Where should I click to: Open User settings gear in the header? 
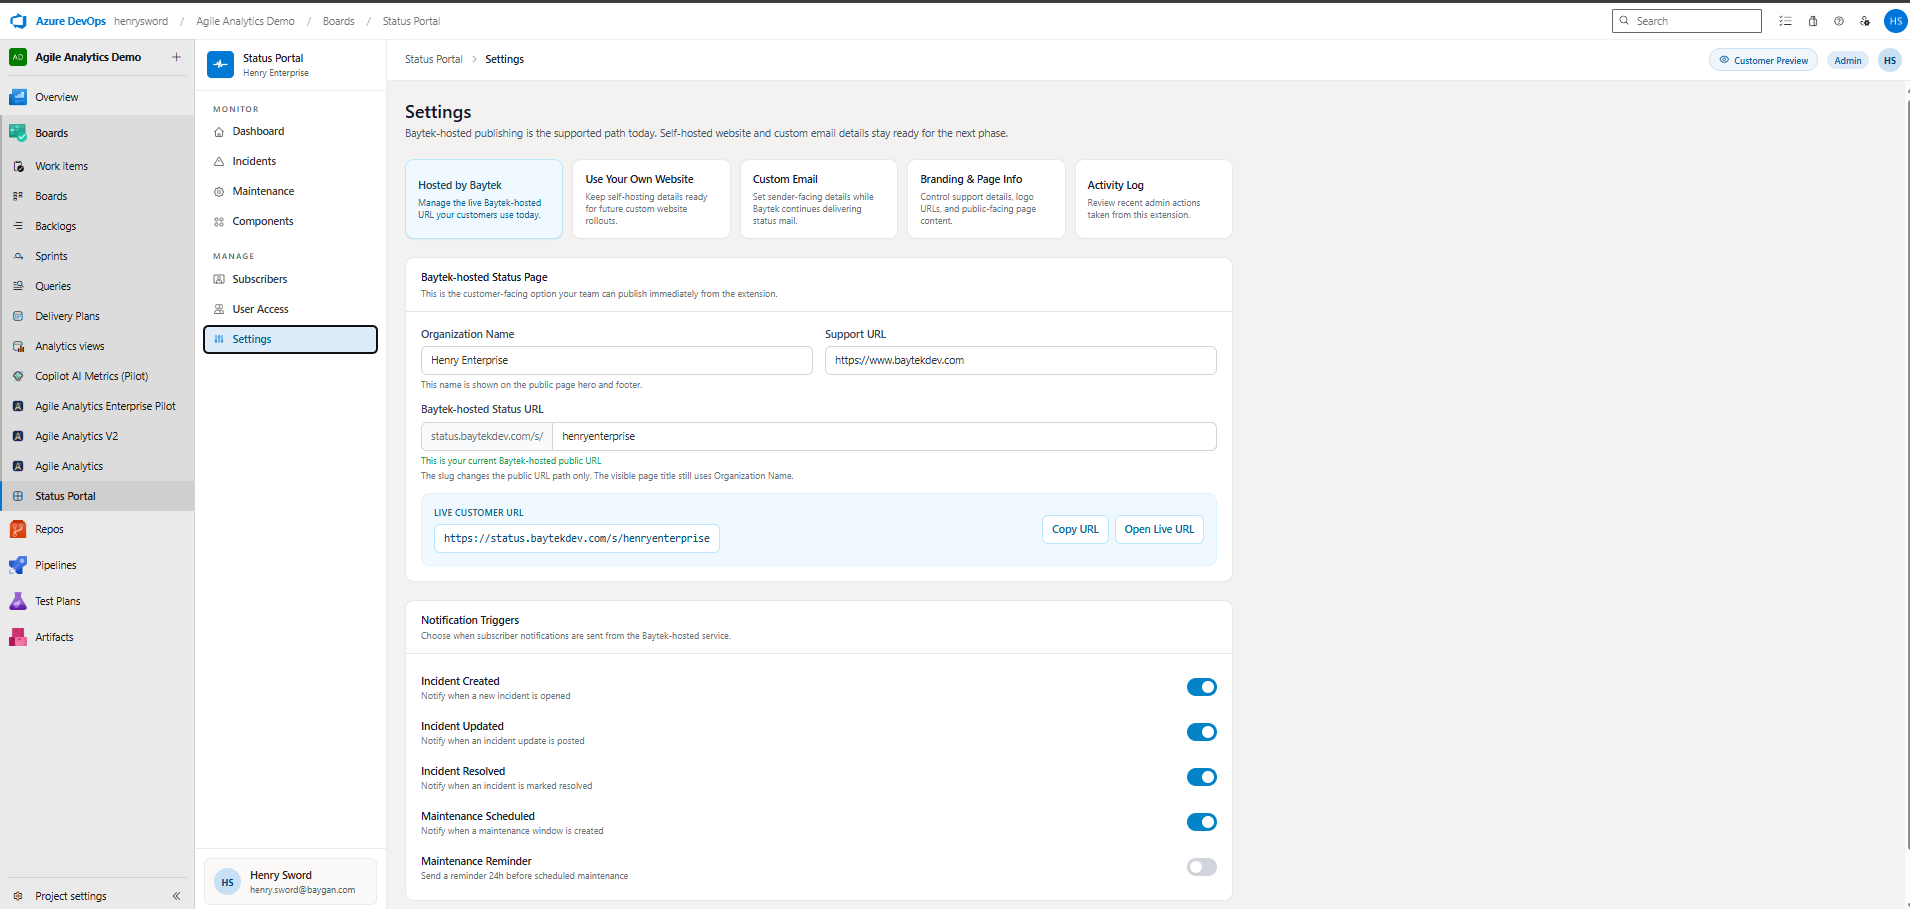(1864, 20)
